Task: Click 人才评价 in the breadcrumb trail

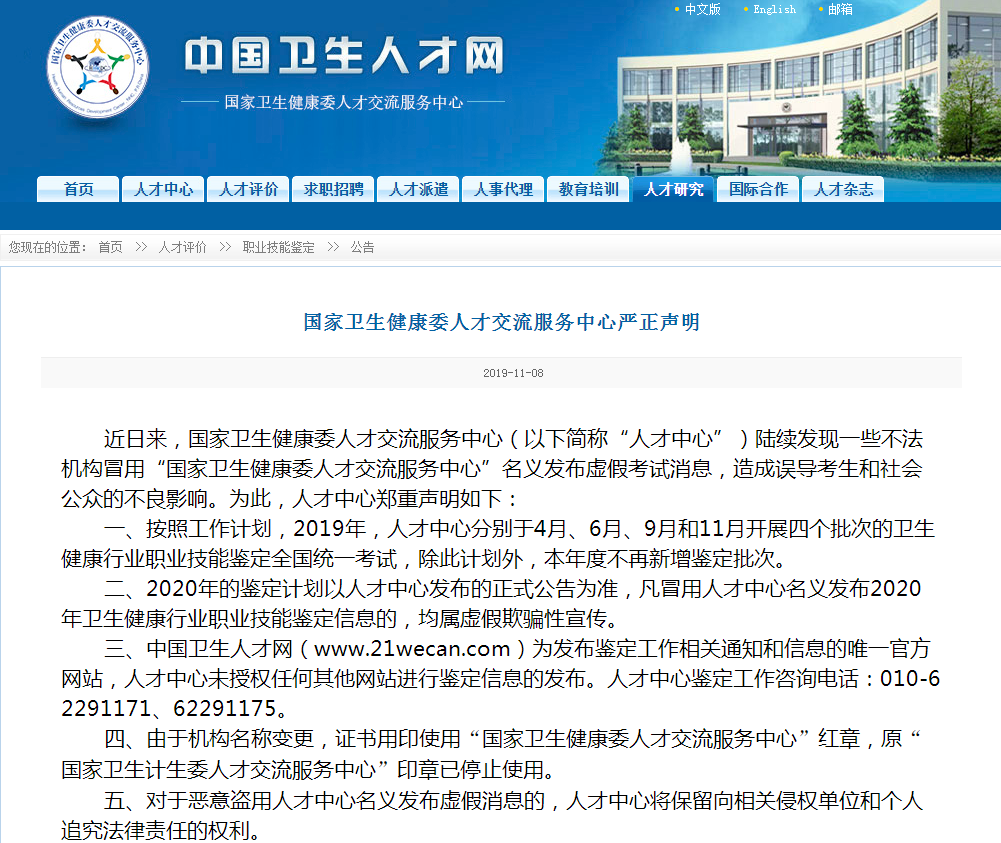Action: click(x=182, y=247)
